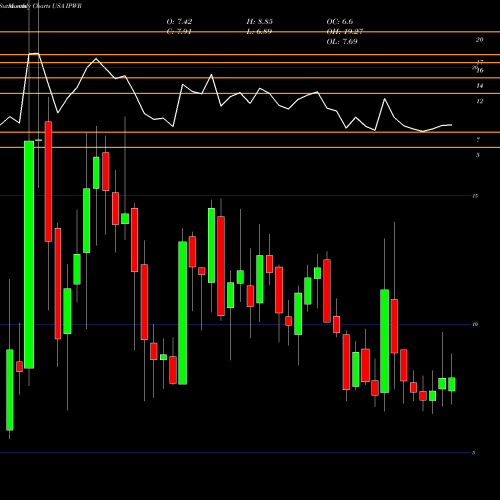Click the high price "H: 8.85"

point(260,22)
